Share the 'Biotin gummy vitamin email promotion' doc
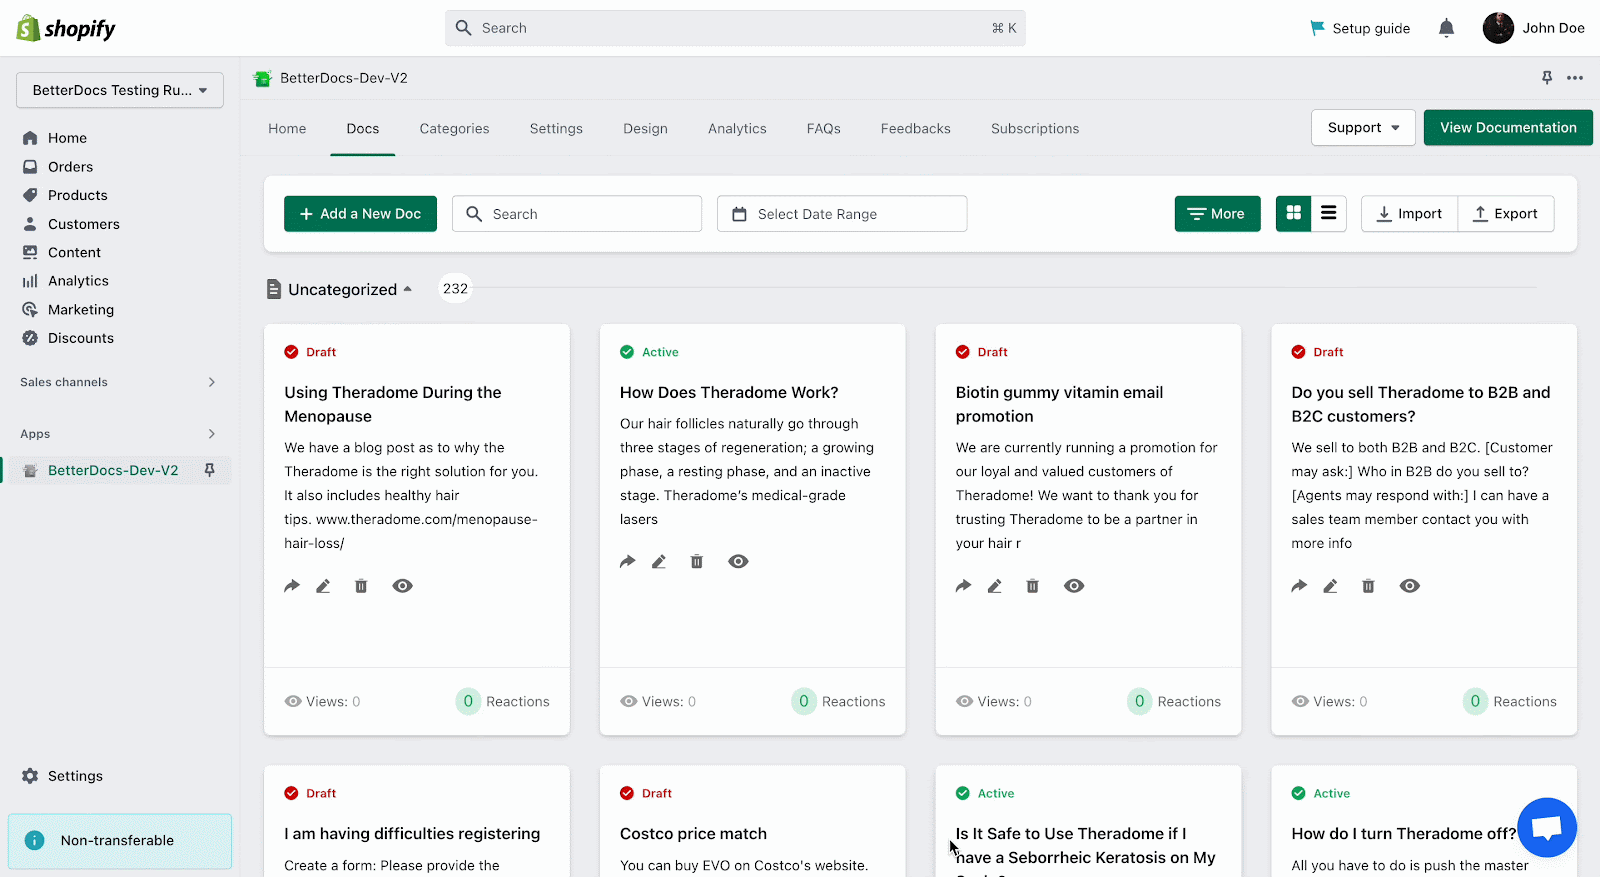This screenshot has height=877, width=1600. click(x=963, y=586)
